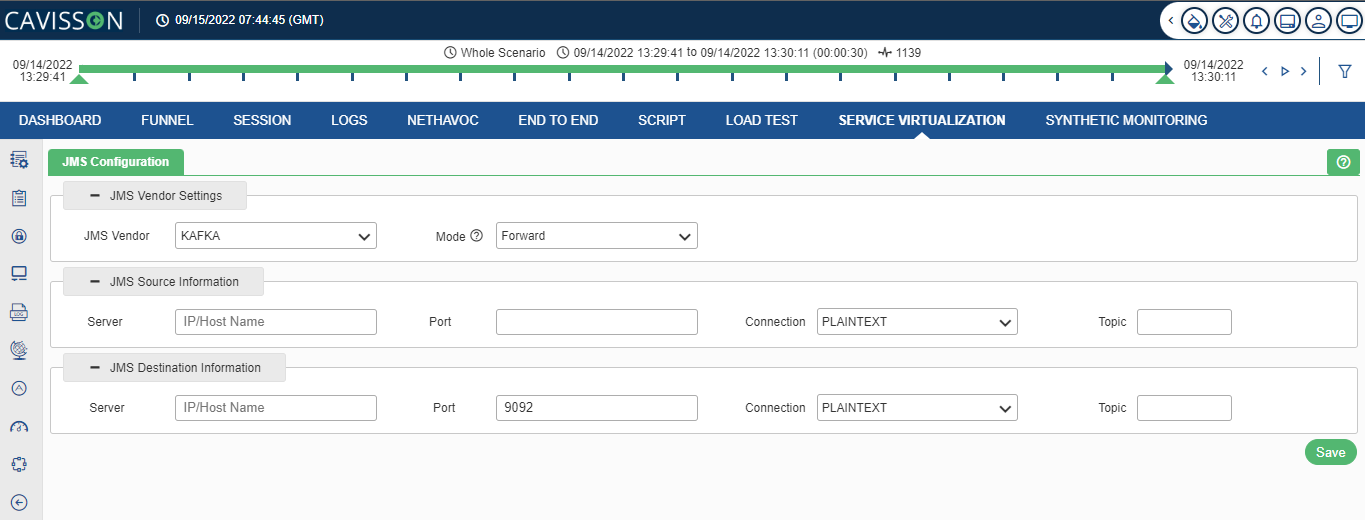Open the paint bucket theme icon
The height and width of the screenshot is (520, 1365).
pos(1195,20)
